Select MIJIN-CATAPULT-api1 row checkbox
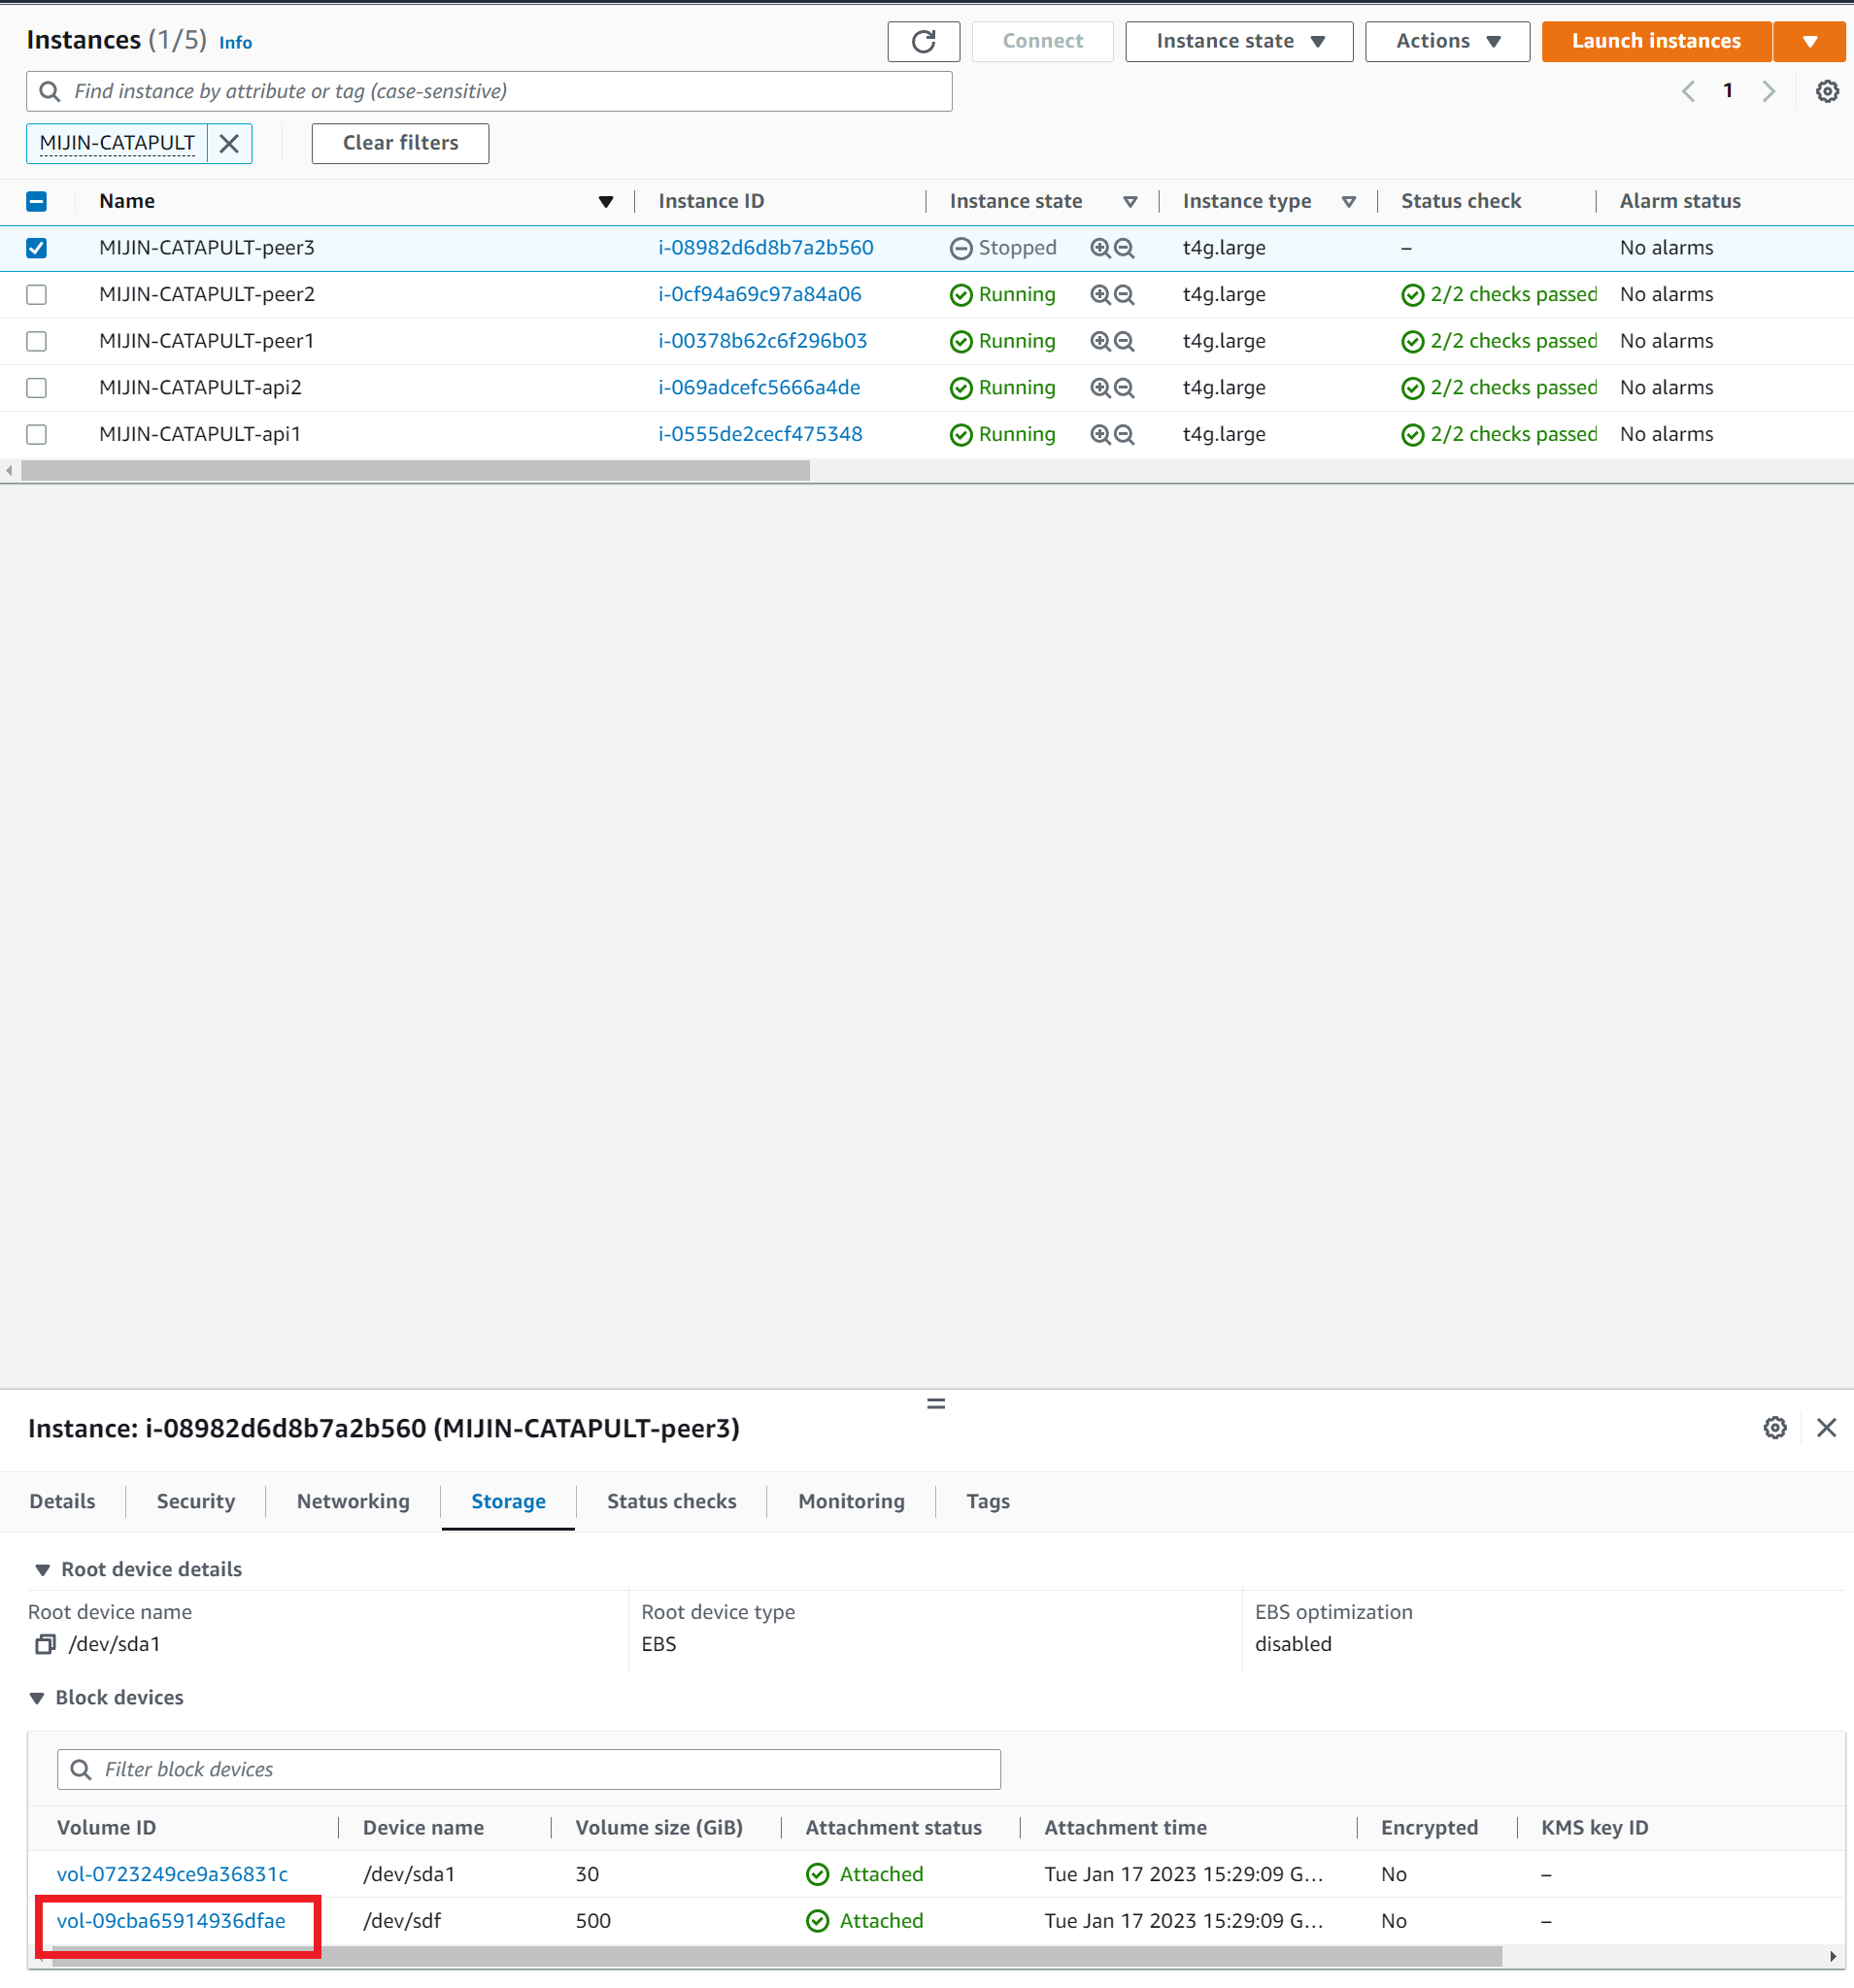1854x1988 pixels. tap(37, 434)
